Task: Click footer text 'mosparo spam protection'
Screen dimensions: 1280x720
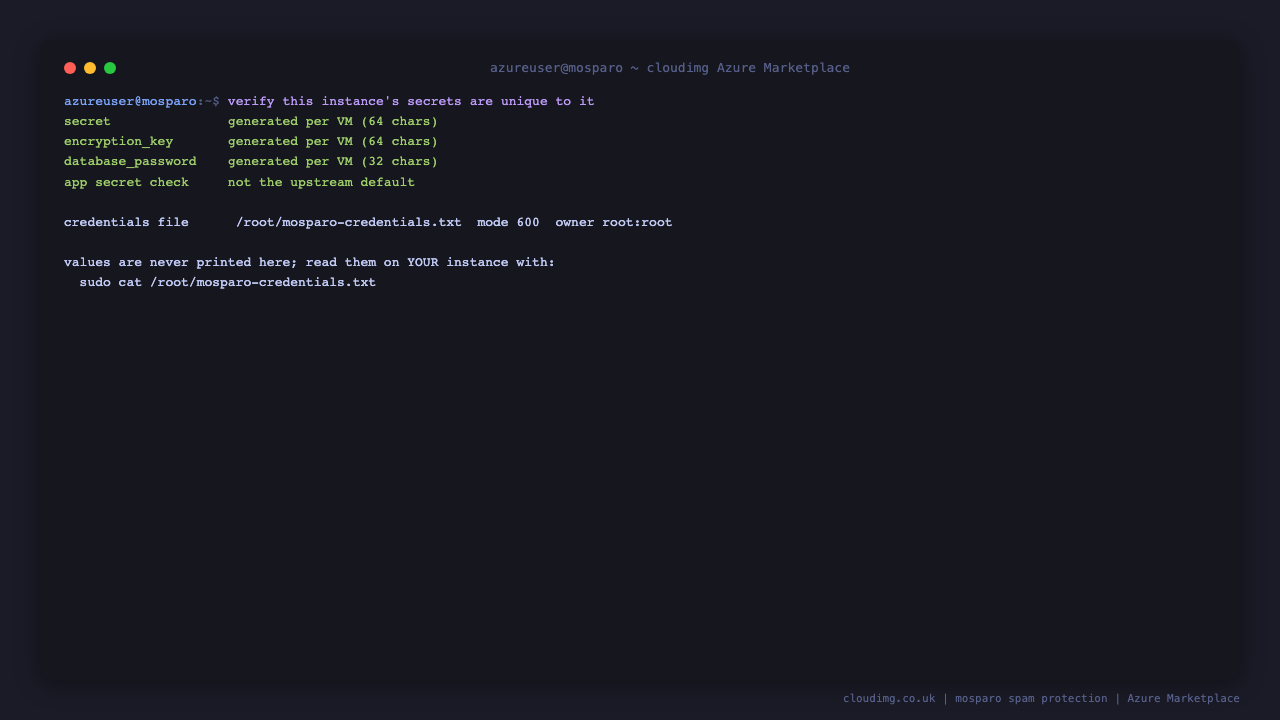Action: [x=1031, y=699]
